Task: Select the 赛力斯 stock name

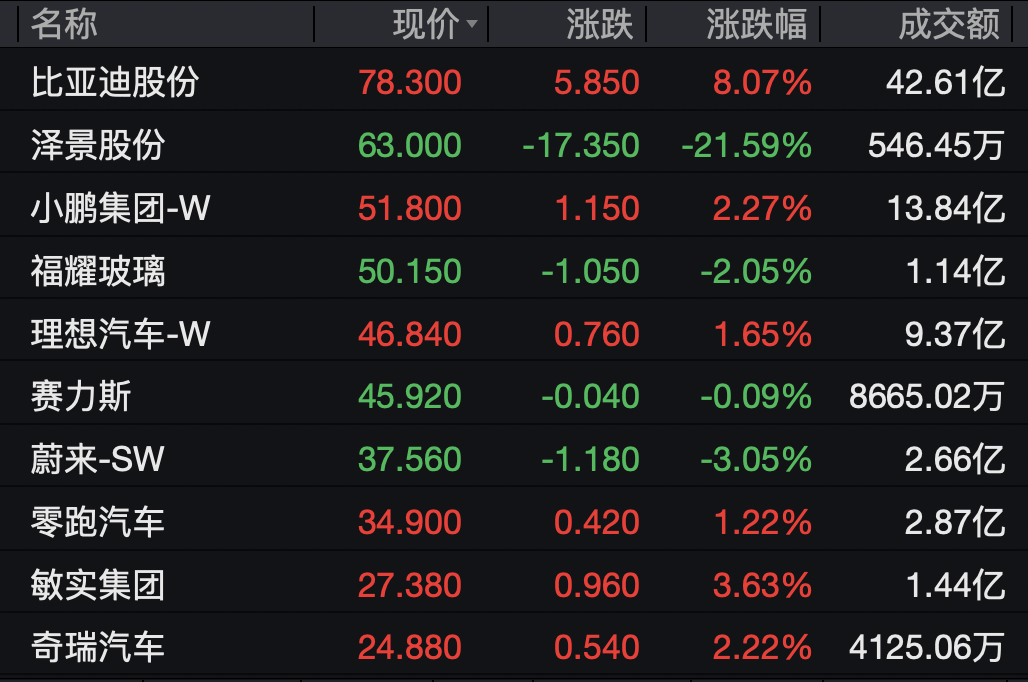Action: 81,396
